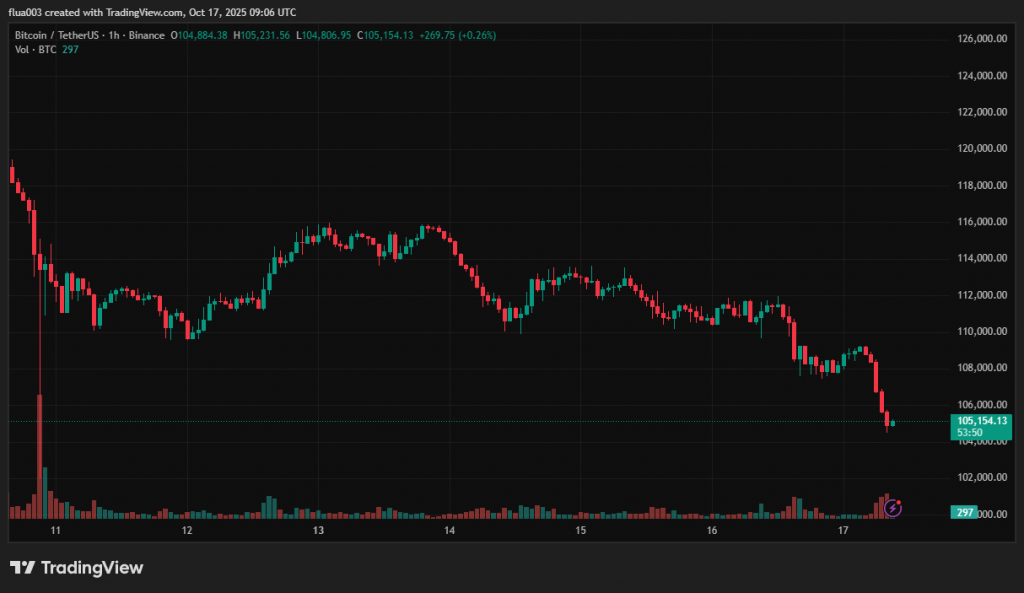Screen dimensions: 1024x593
Task: Click the latest green candle at chart end
Action: coord(892,423)
